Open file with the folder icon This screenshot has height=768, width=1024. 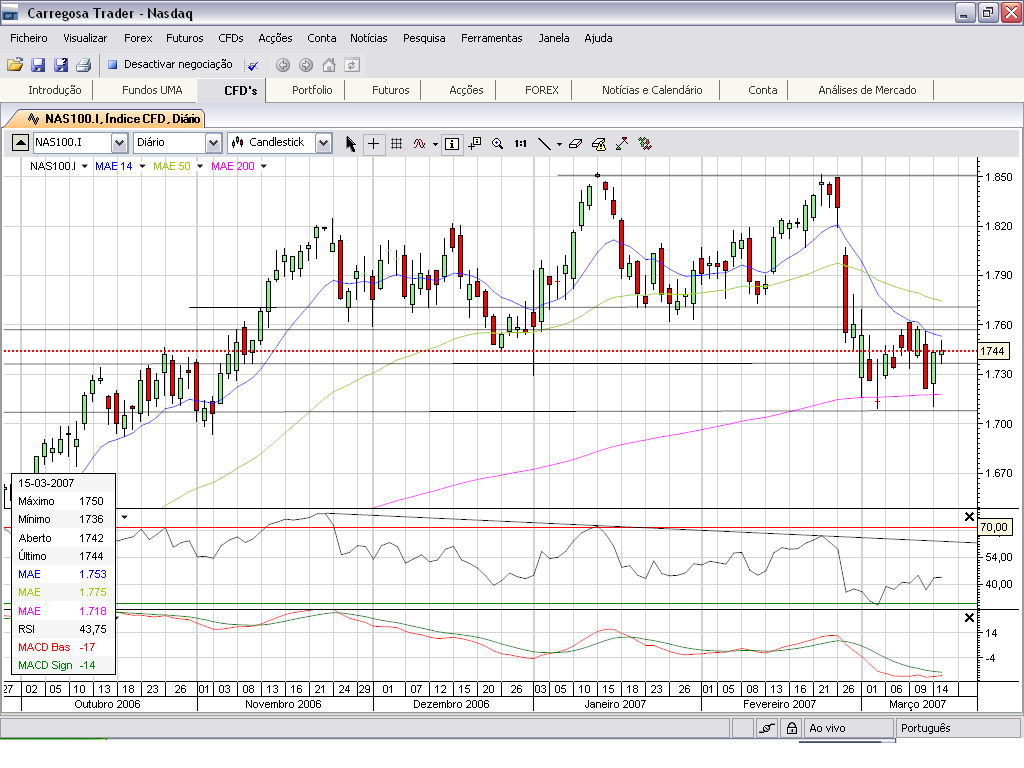pos(15,65)
